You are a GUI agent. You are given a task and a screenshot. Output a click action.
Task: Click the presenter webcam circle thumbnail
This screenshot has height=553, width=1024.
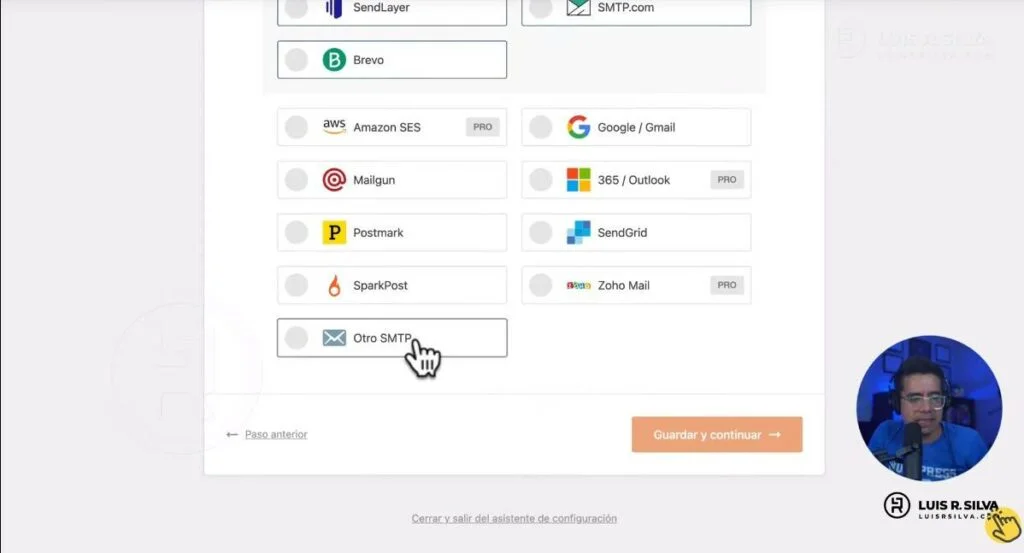[x=929, y=408]
